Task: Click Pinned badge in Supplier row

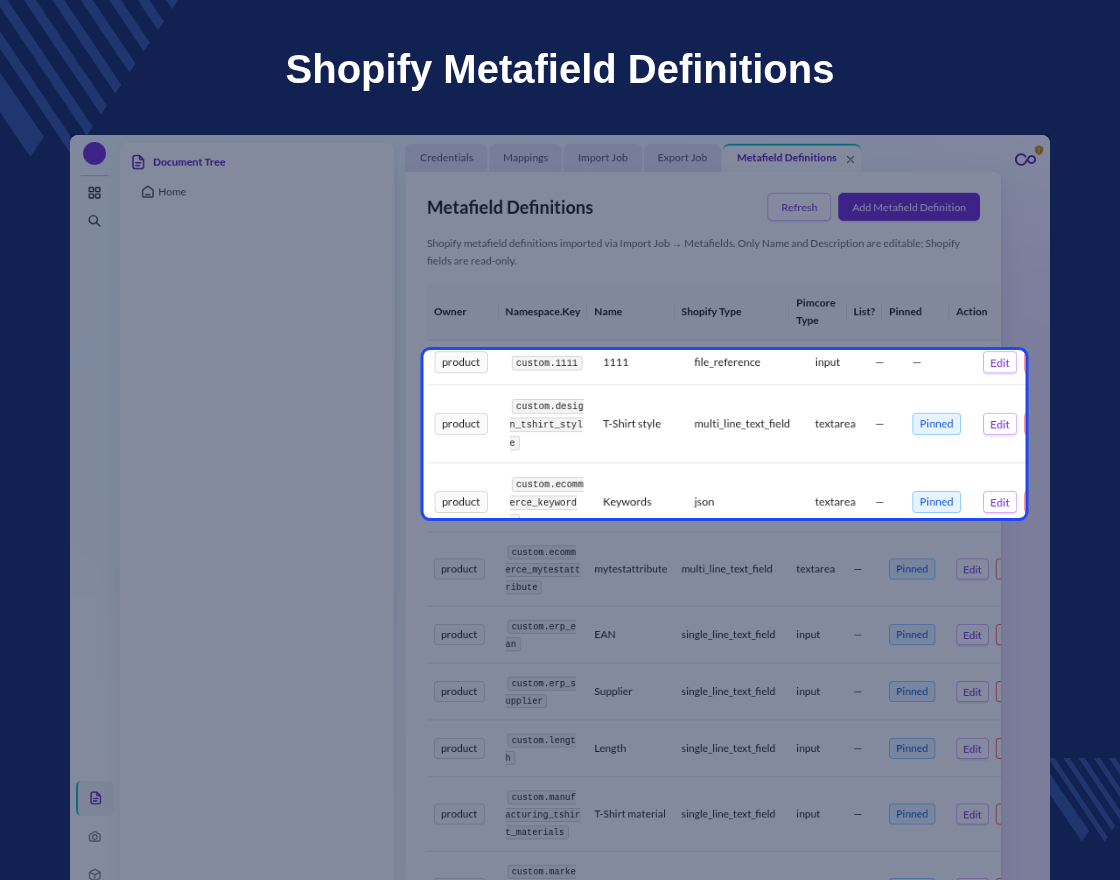Action: click(x=912, y=691)
